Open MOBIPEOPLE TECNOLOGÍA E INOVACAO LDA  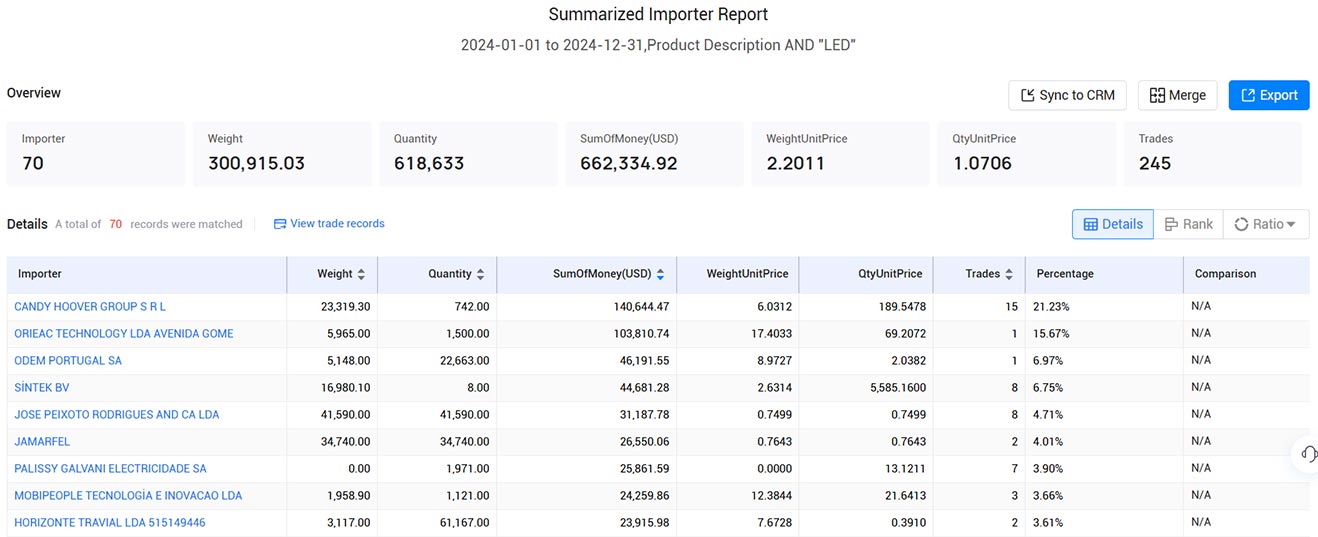pos(128,495)
